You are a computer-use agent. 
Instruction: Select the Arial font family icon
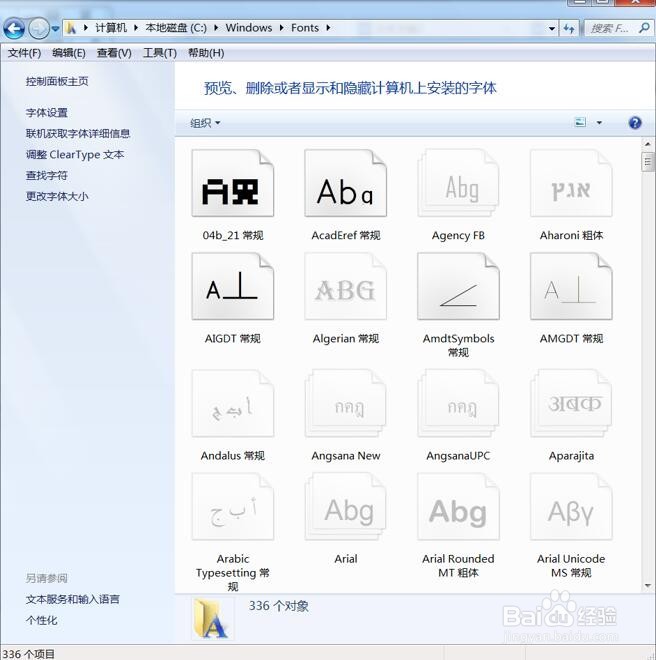pyautogui.click(x=345, y=507)
